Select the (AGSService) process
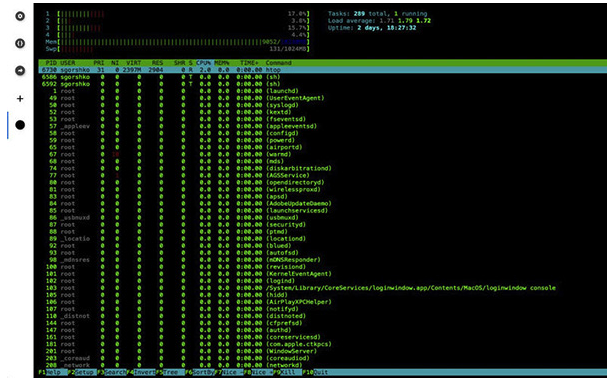 pyautogui.click(x=322, y=175)
